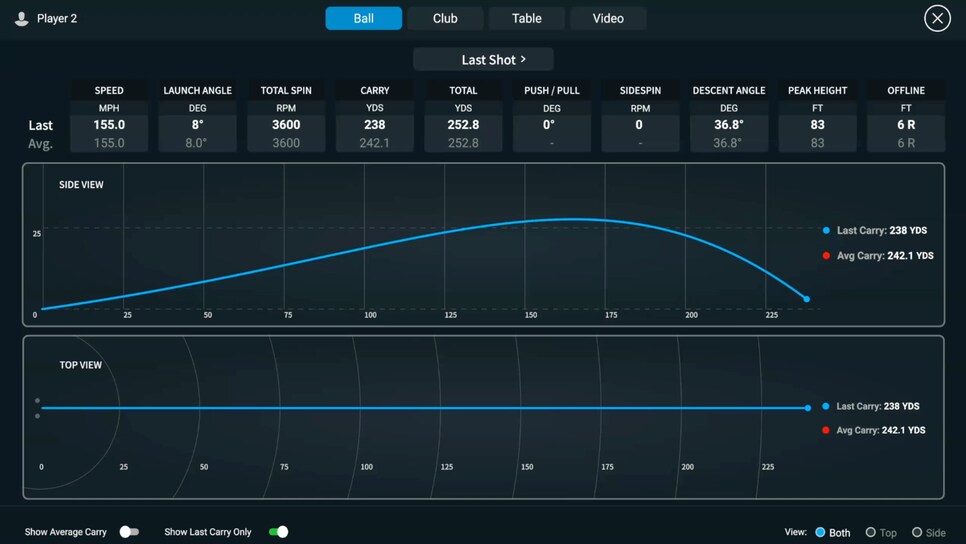
Task: Toggle Show Average Carry switch
Action: (x=129, y=532)
